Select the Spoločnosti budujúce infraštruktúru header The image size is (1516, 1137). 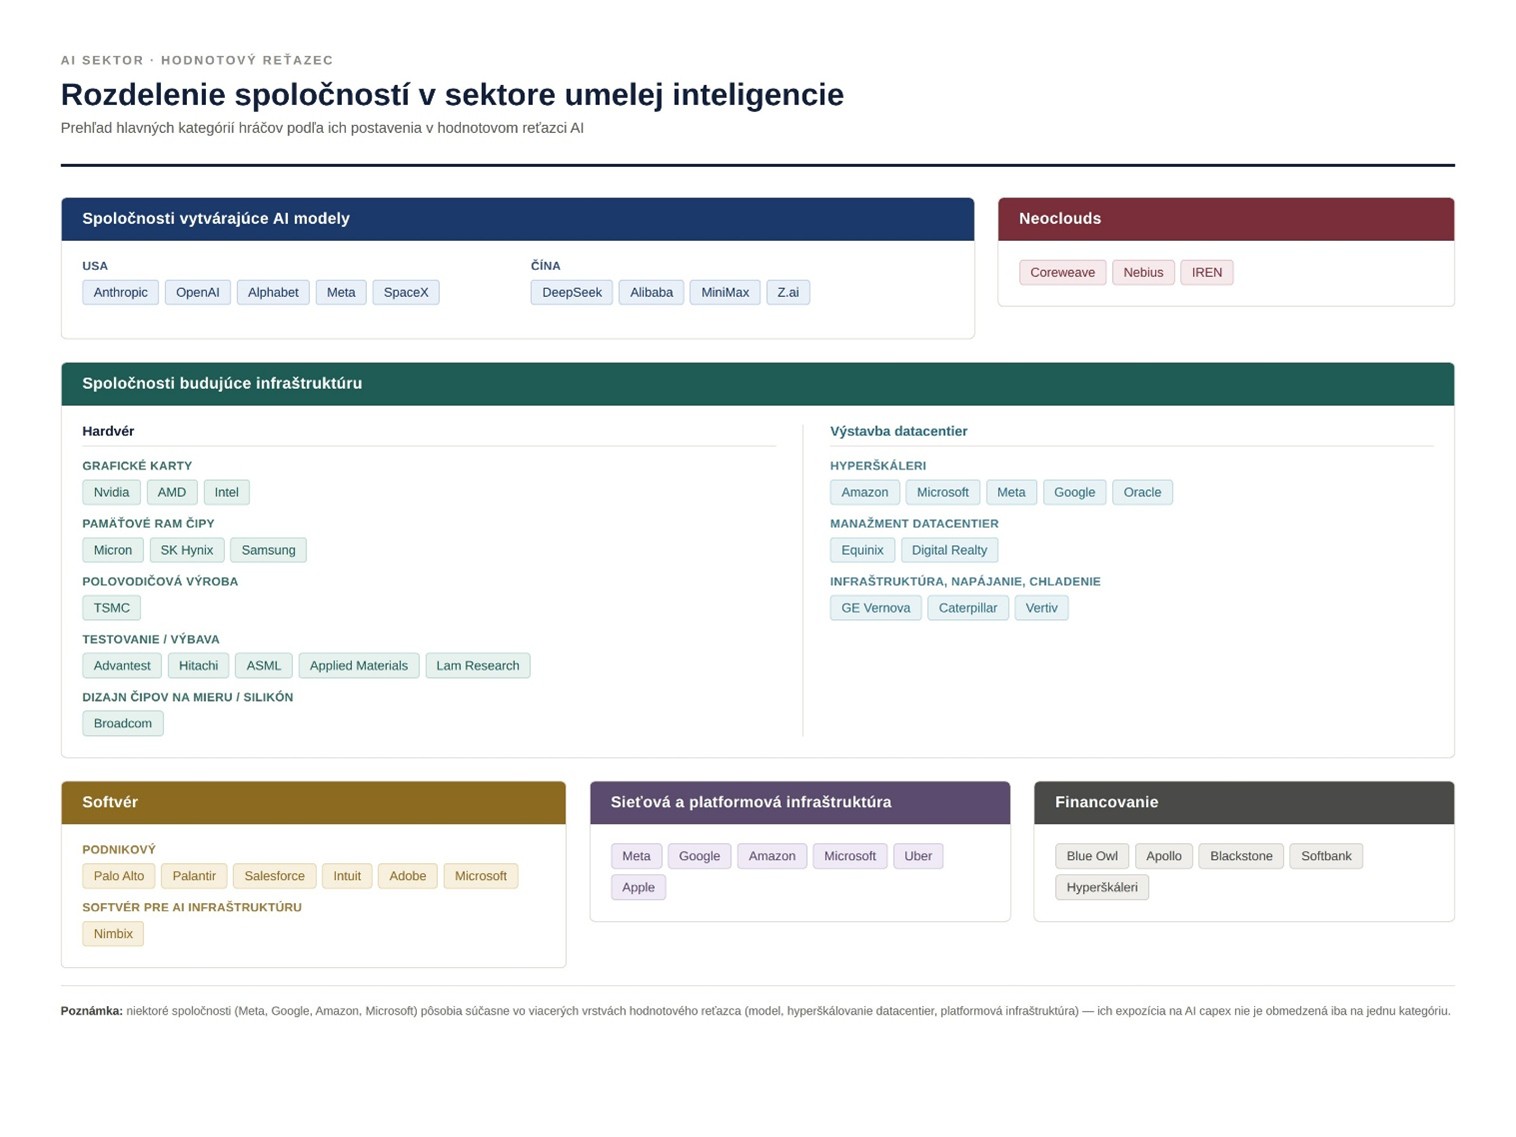click(757, 384)
